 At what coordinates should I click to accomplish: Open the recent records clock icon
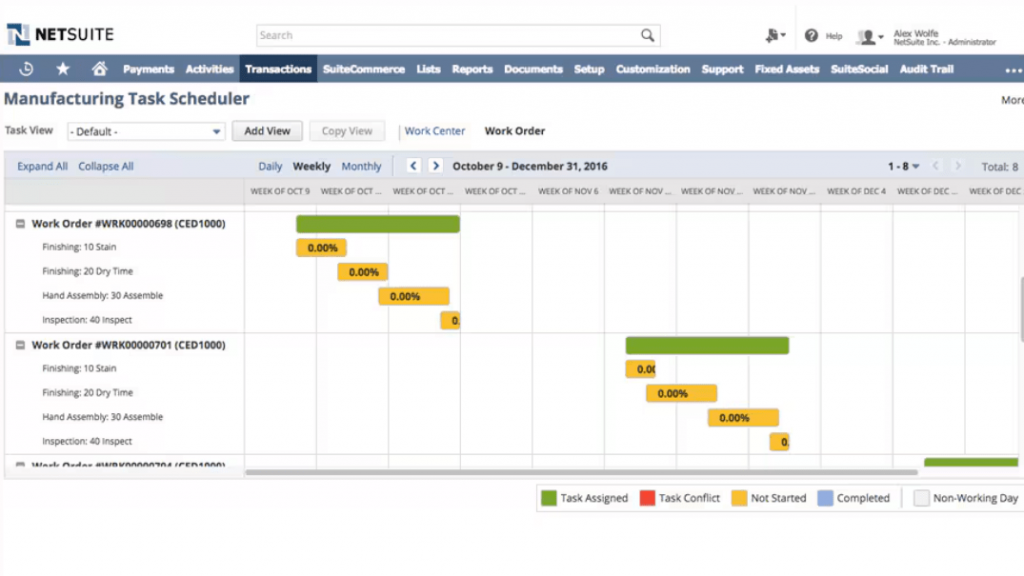coord(26,69)
